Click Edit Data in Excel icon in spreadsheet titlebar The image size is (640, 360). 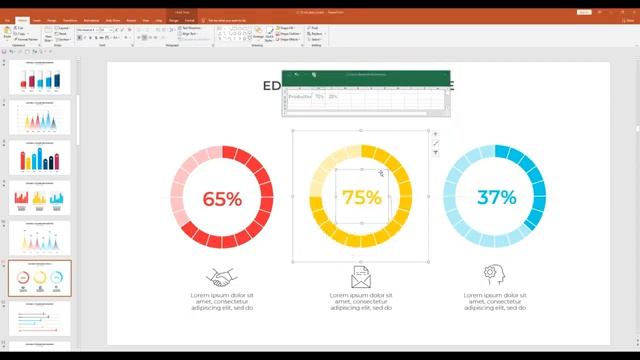click(x=314, y=75)
